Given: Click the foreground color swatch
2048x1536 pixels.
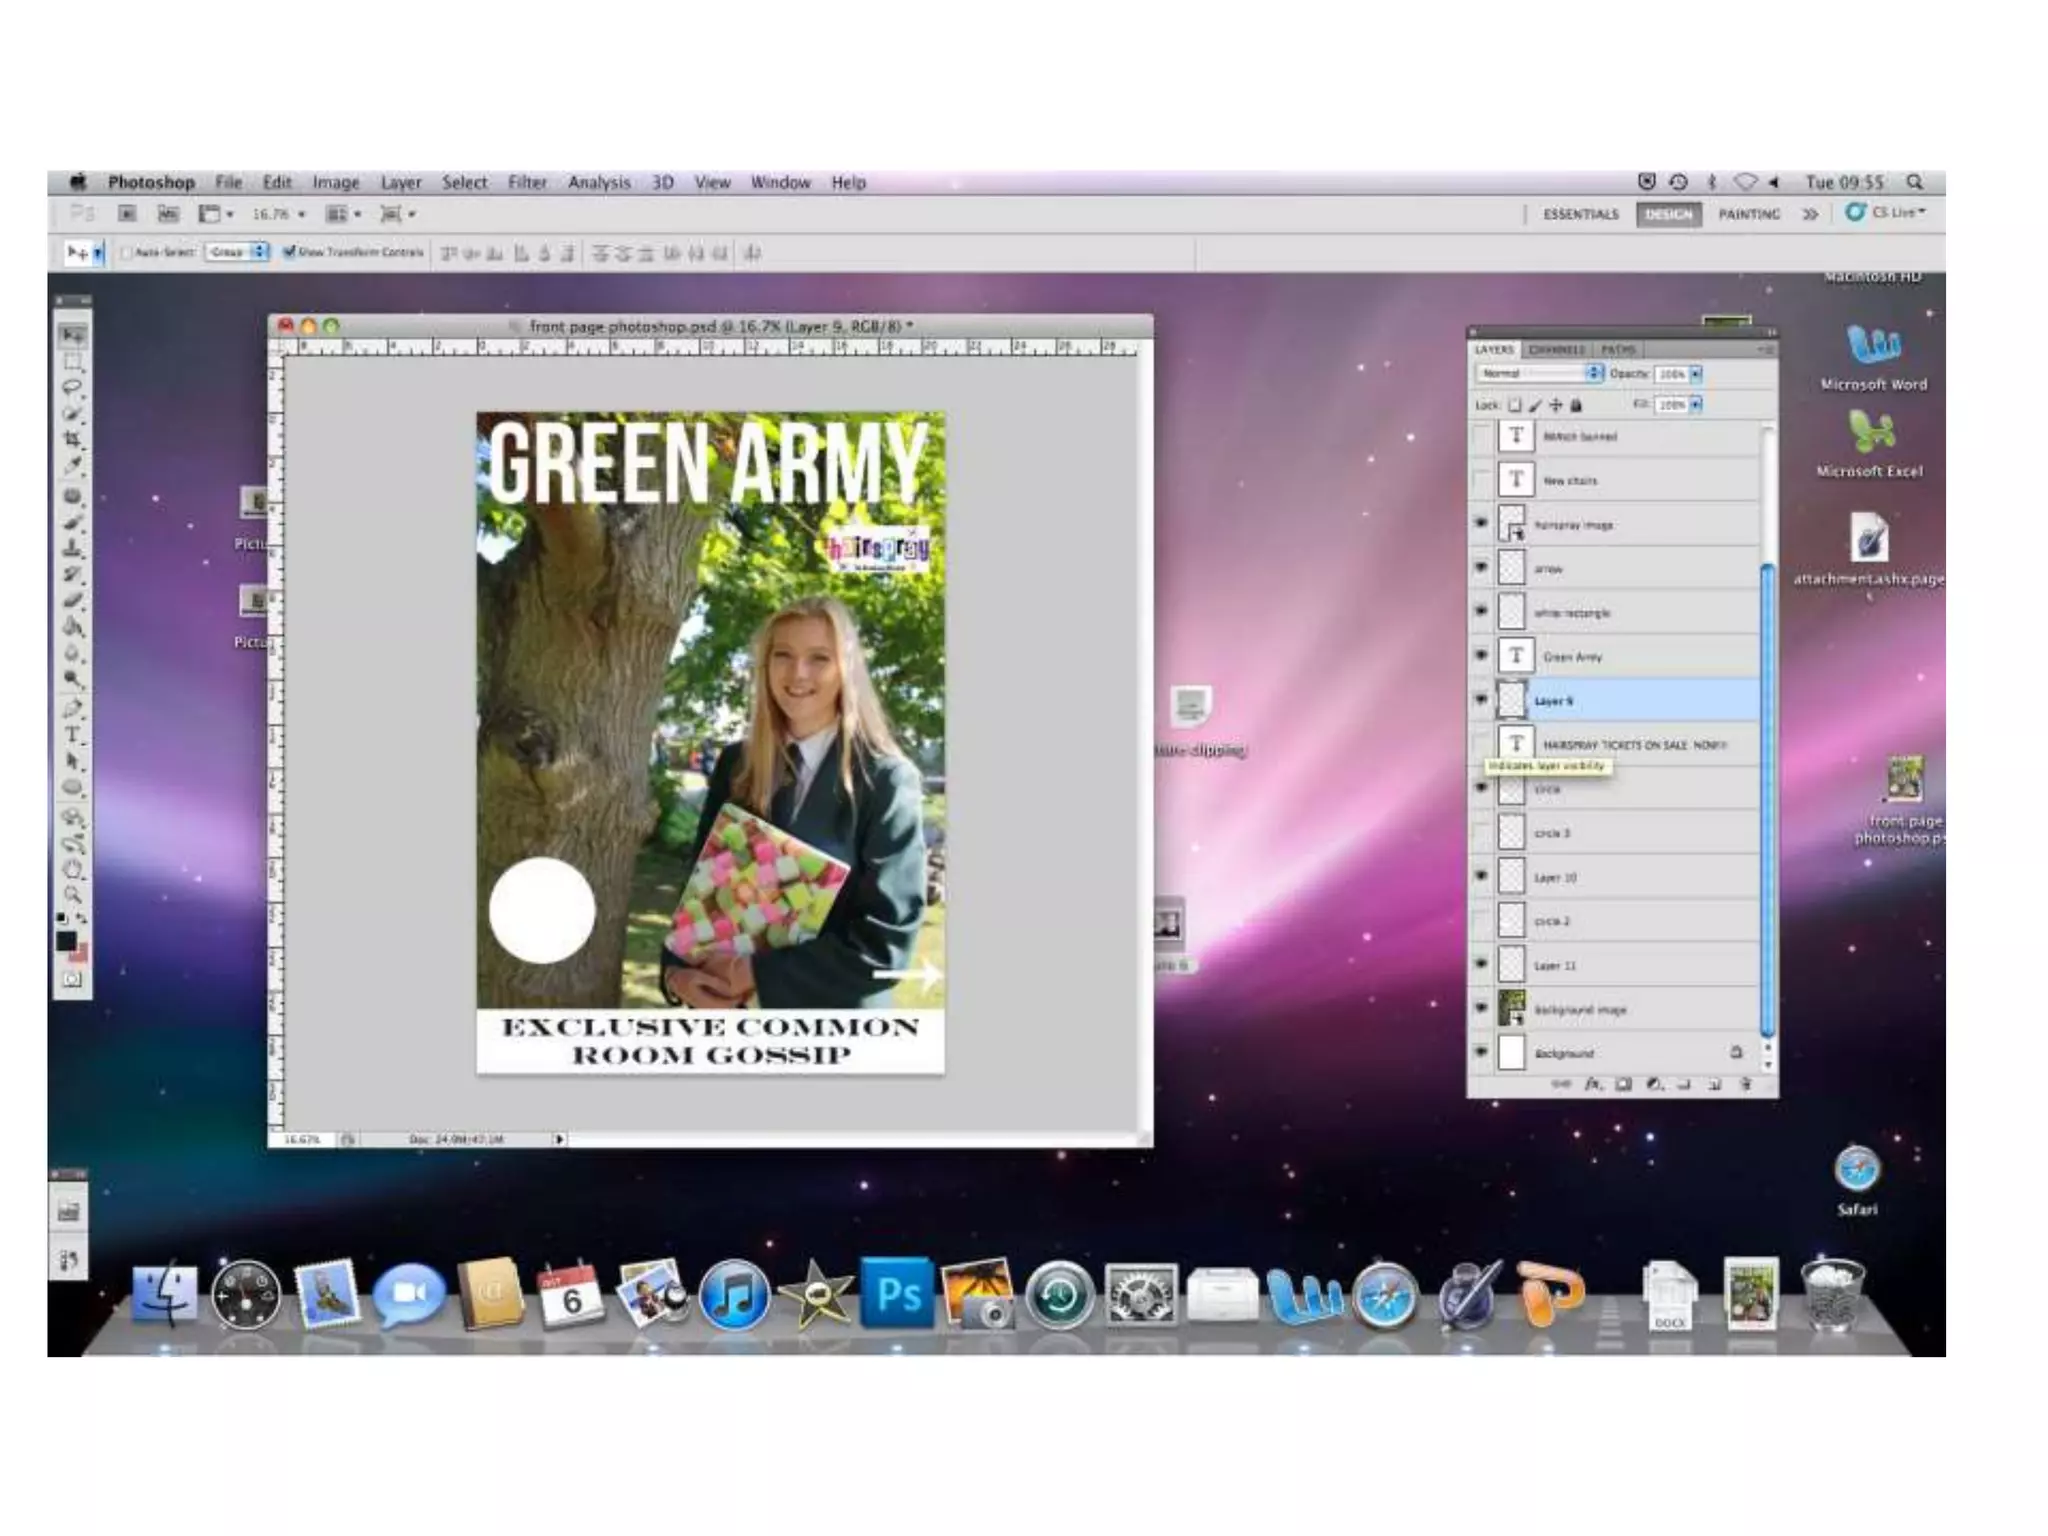Looking at the screenshot, I should coord(66,940).
